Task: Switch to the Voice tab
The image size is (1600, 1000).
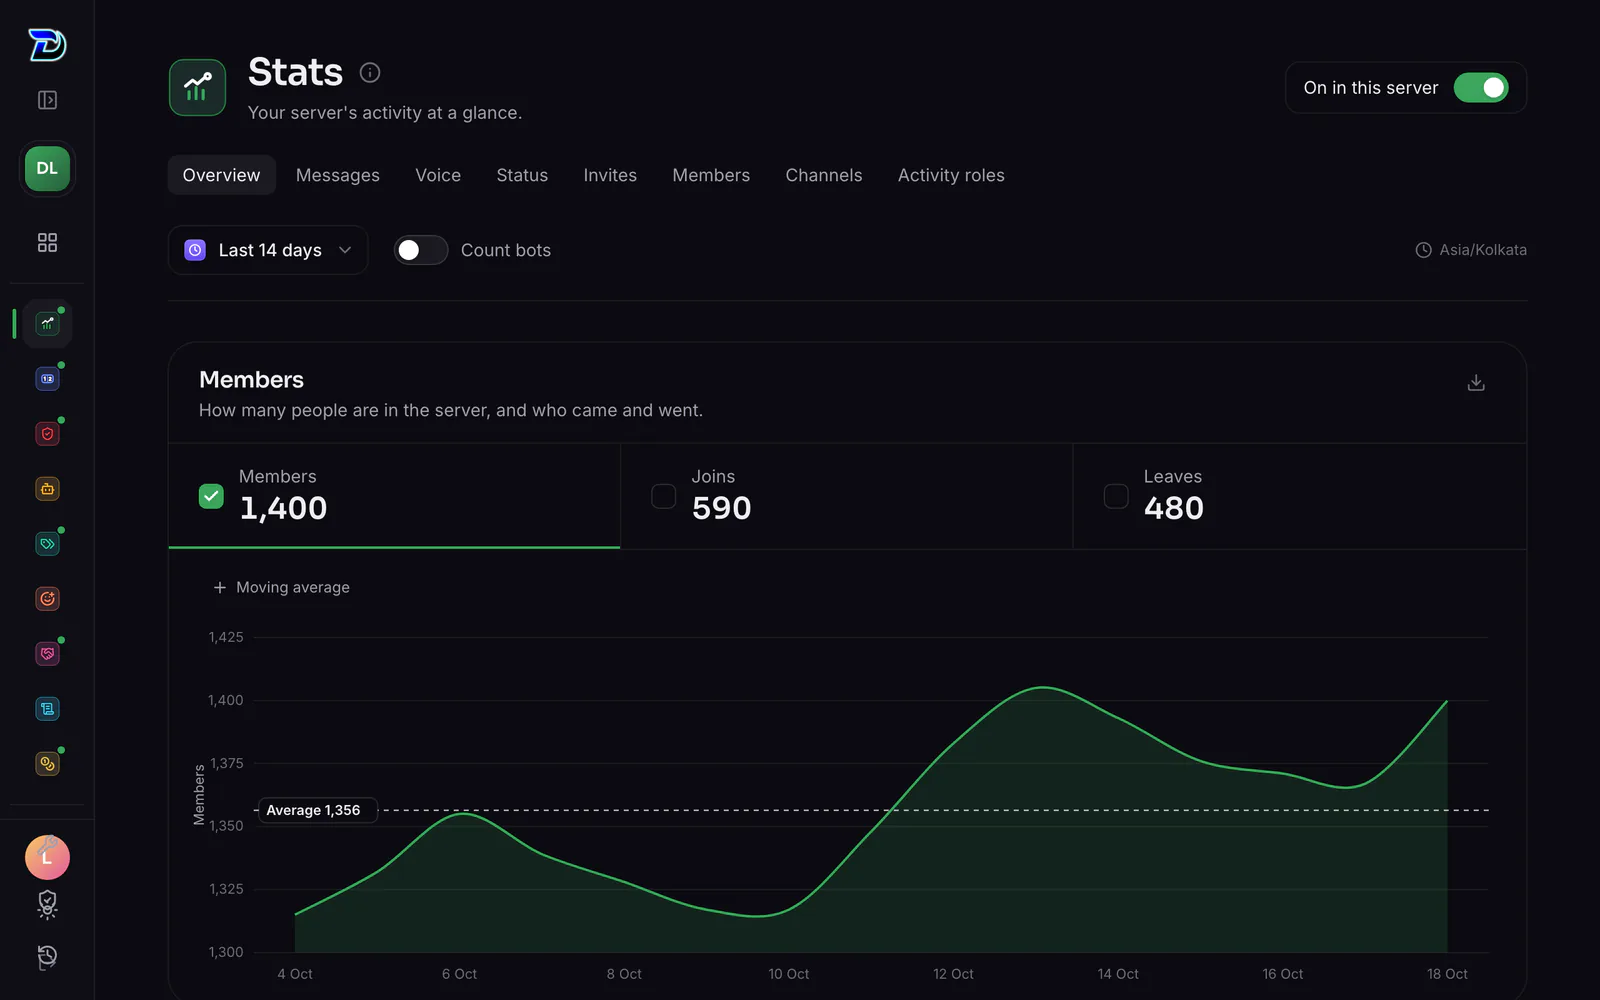Action: tap(438, 175)
